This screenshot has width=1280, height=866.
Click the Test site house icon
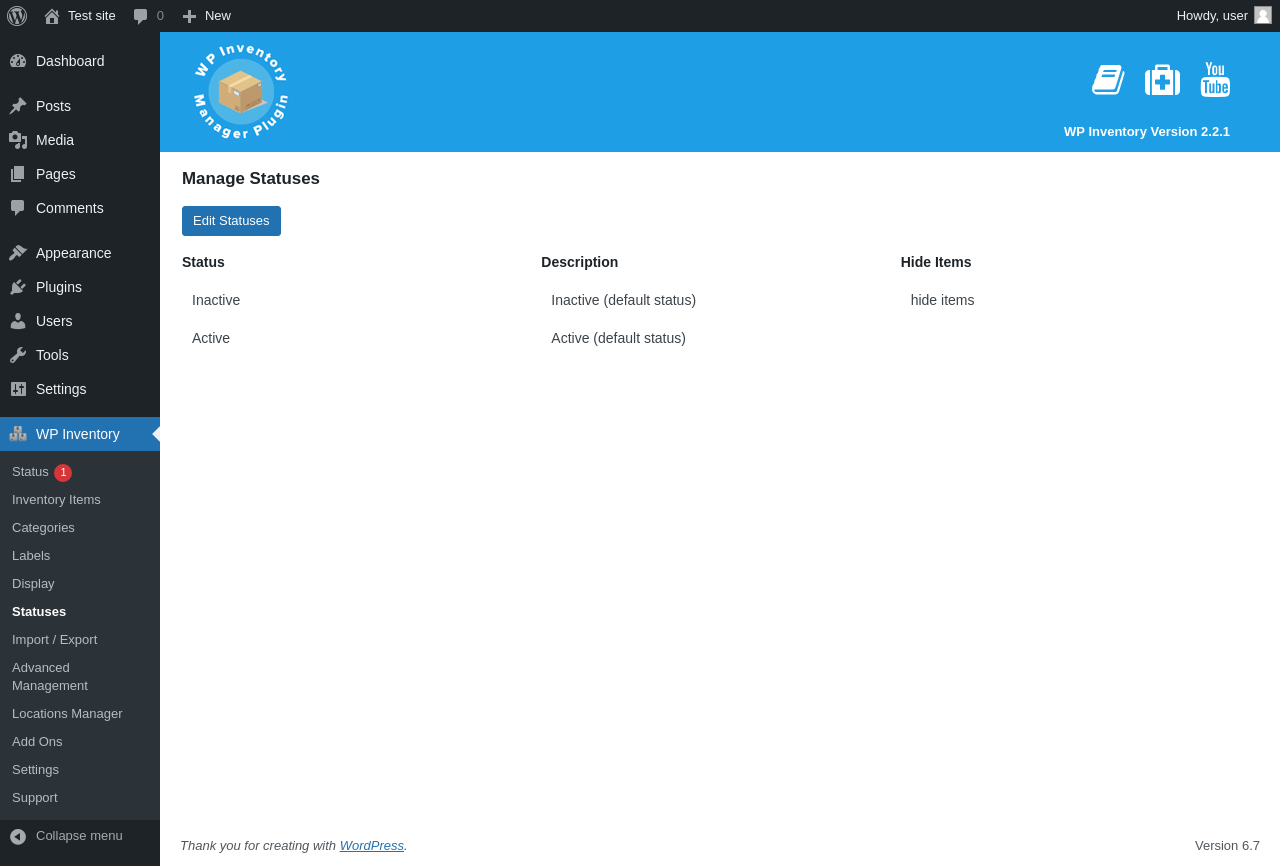[x=52, y=16]
